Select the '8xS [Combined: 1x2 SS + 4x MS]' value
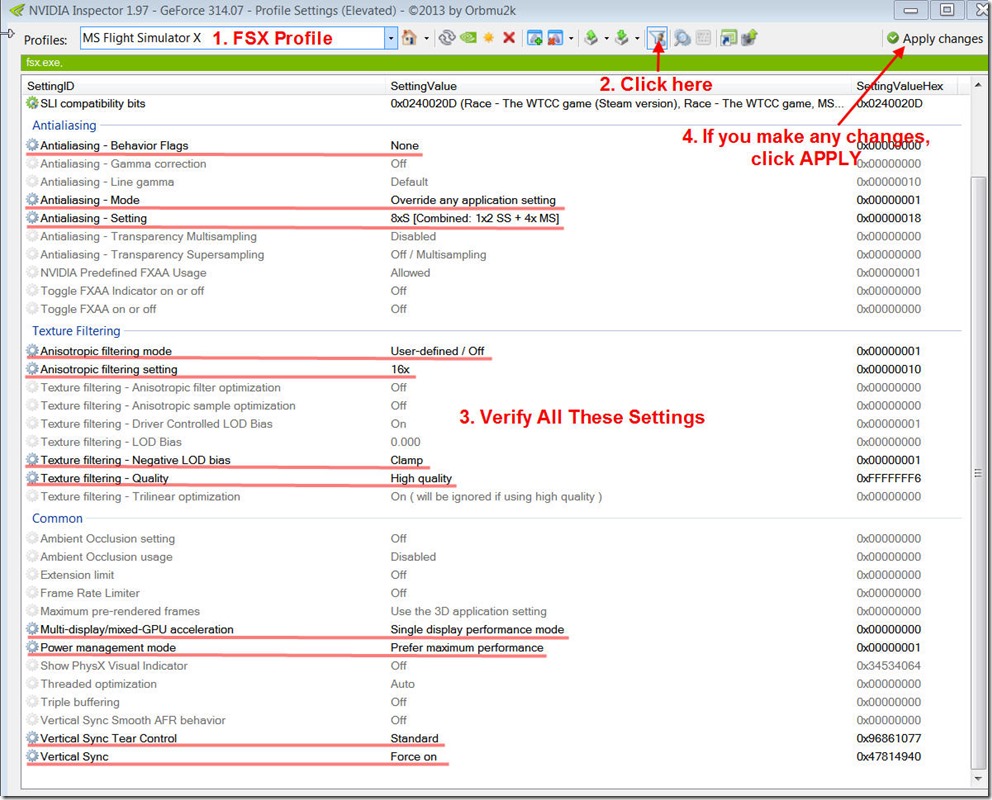 pos(474,218)
